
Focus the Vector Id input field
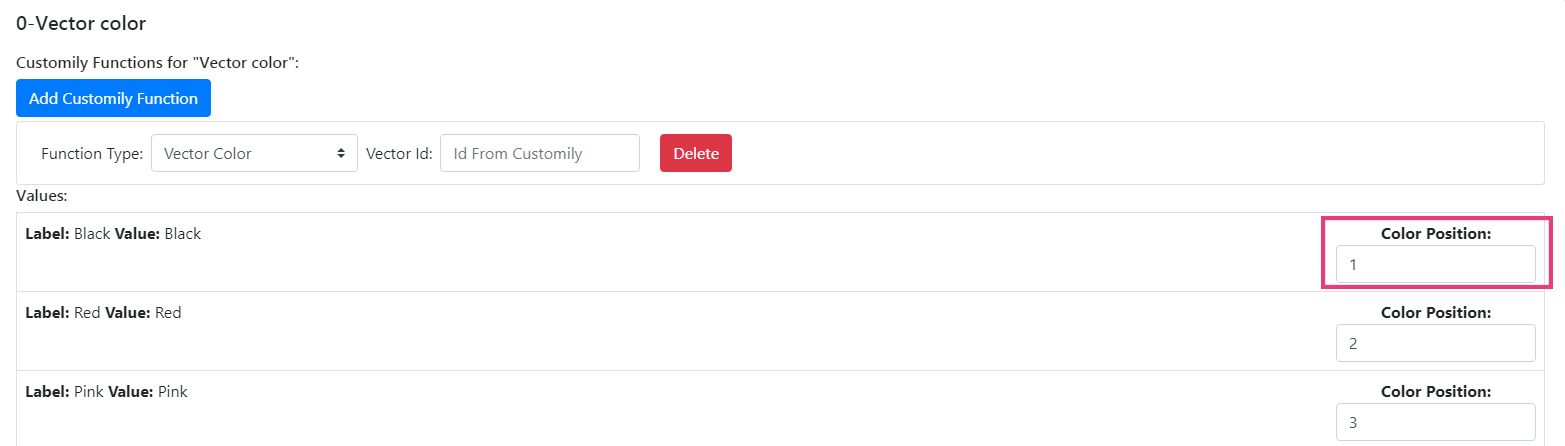point(539,153)
